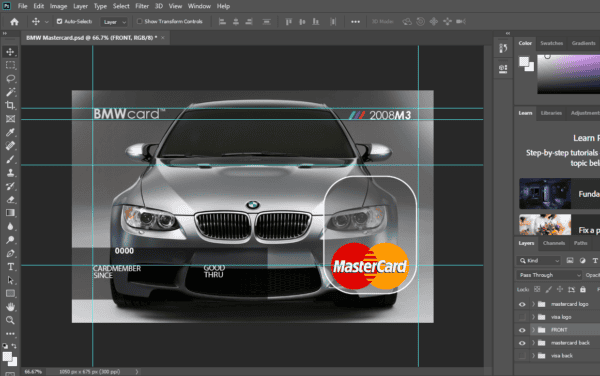Filter layers by pixel layer icon
This screenshot has width=600, height=376.
[x=570, y=260]
